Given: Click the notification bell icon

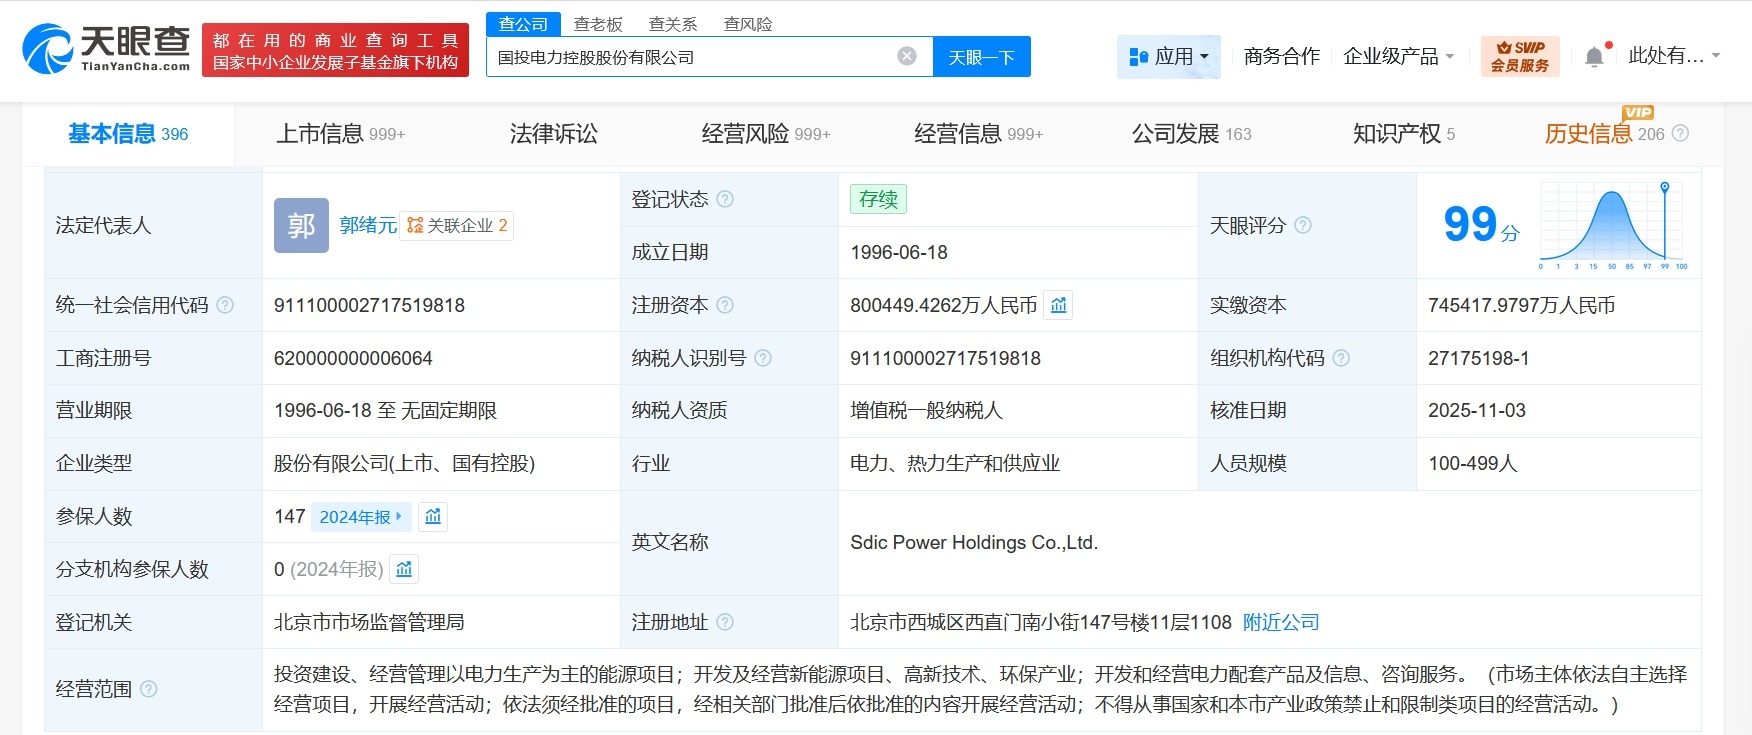Looking at the screenshot, I should [1594, 57].
